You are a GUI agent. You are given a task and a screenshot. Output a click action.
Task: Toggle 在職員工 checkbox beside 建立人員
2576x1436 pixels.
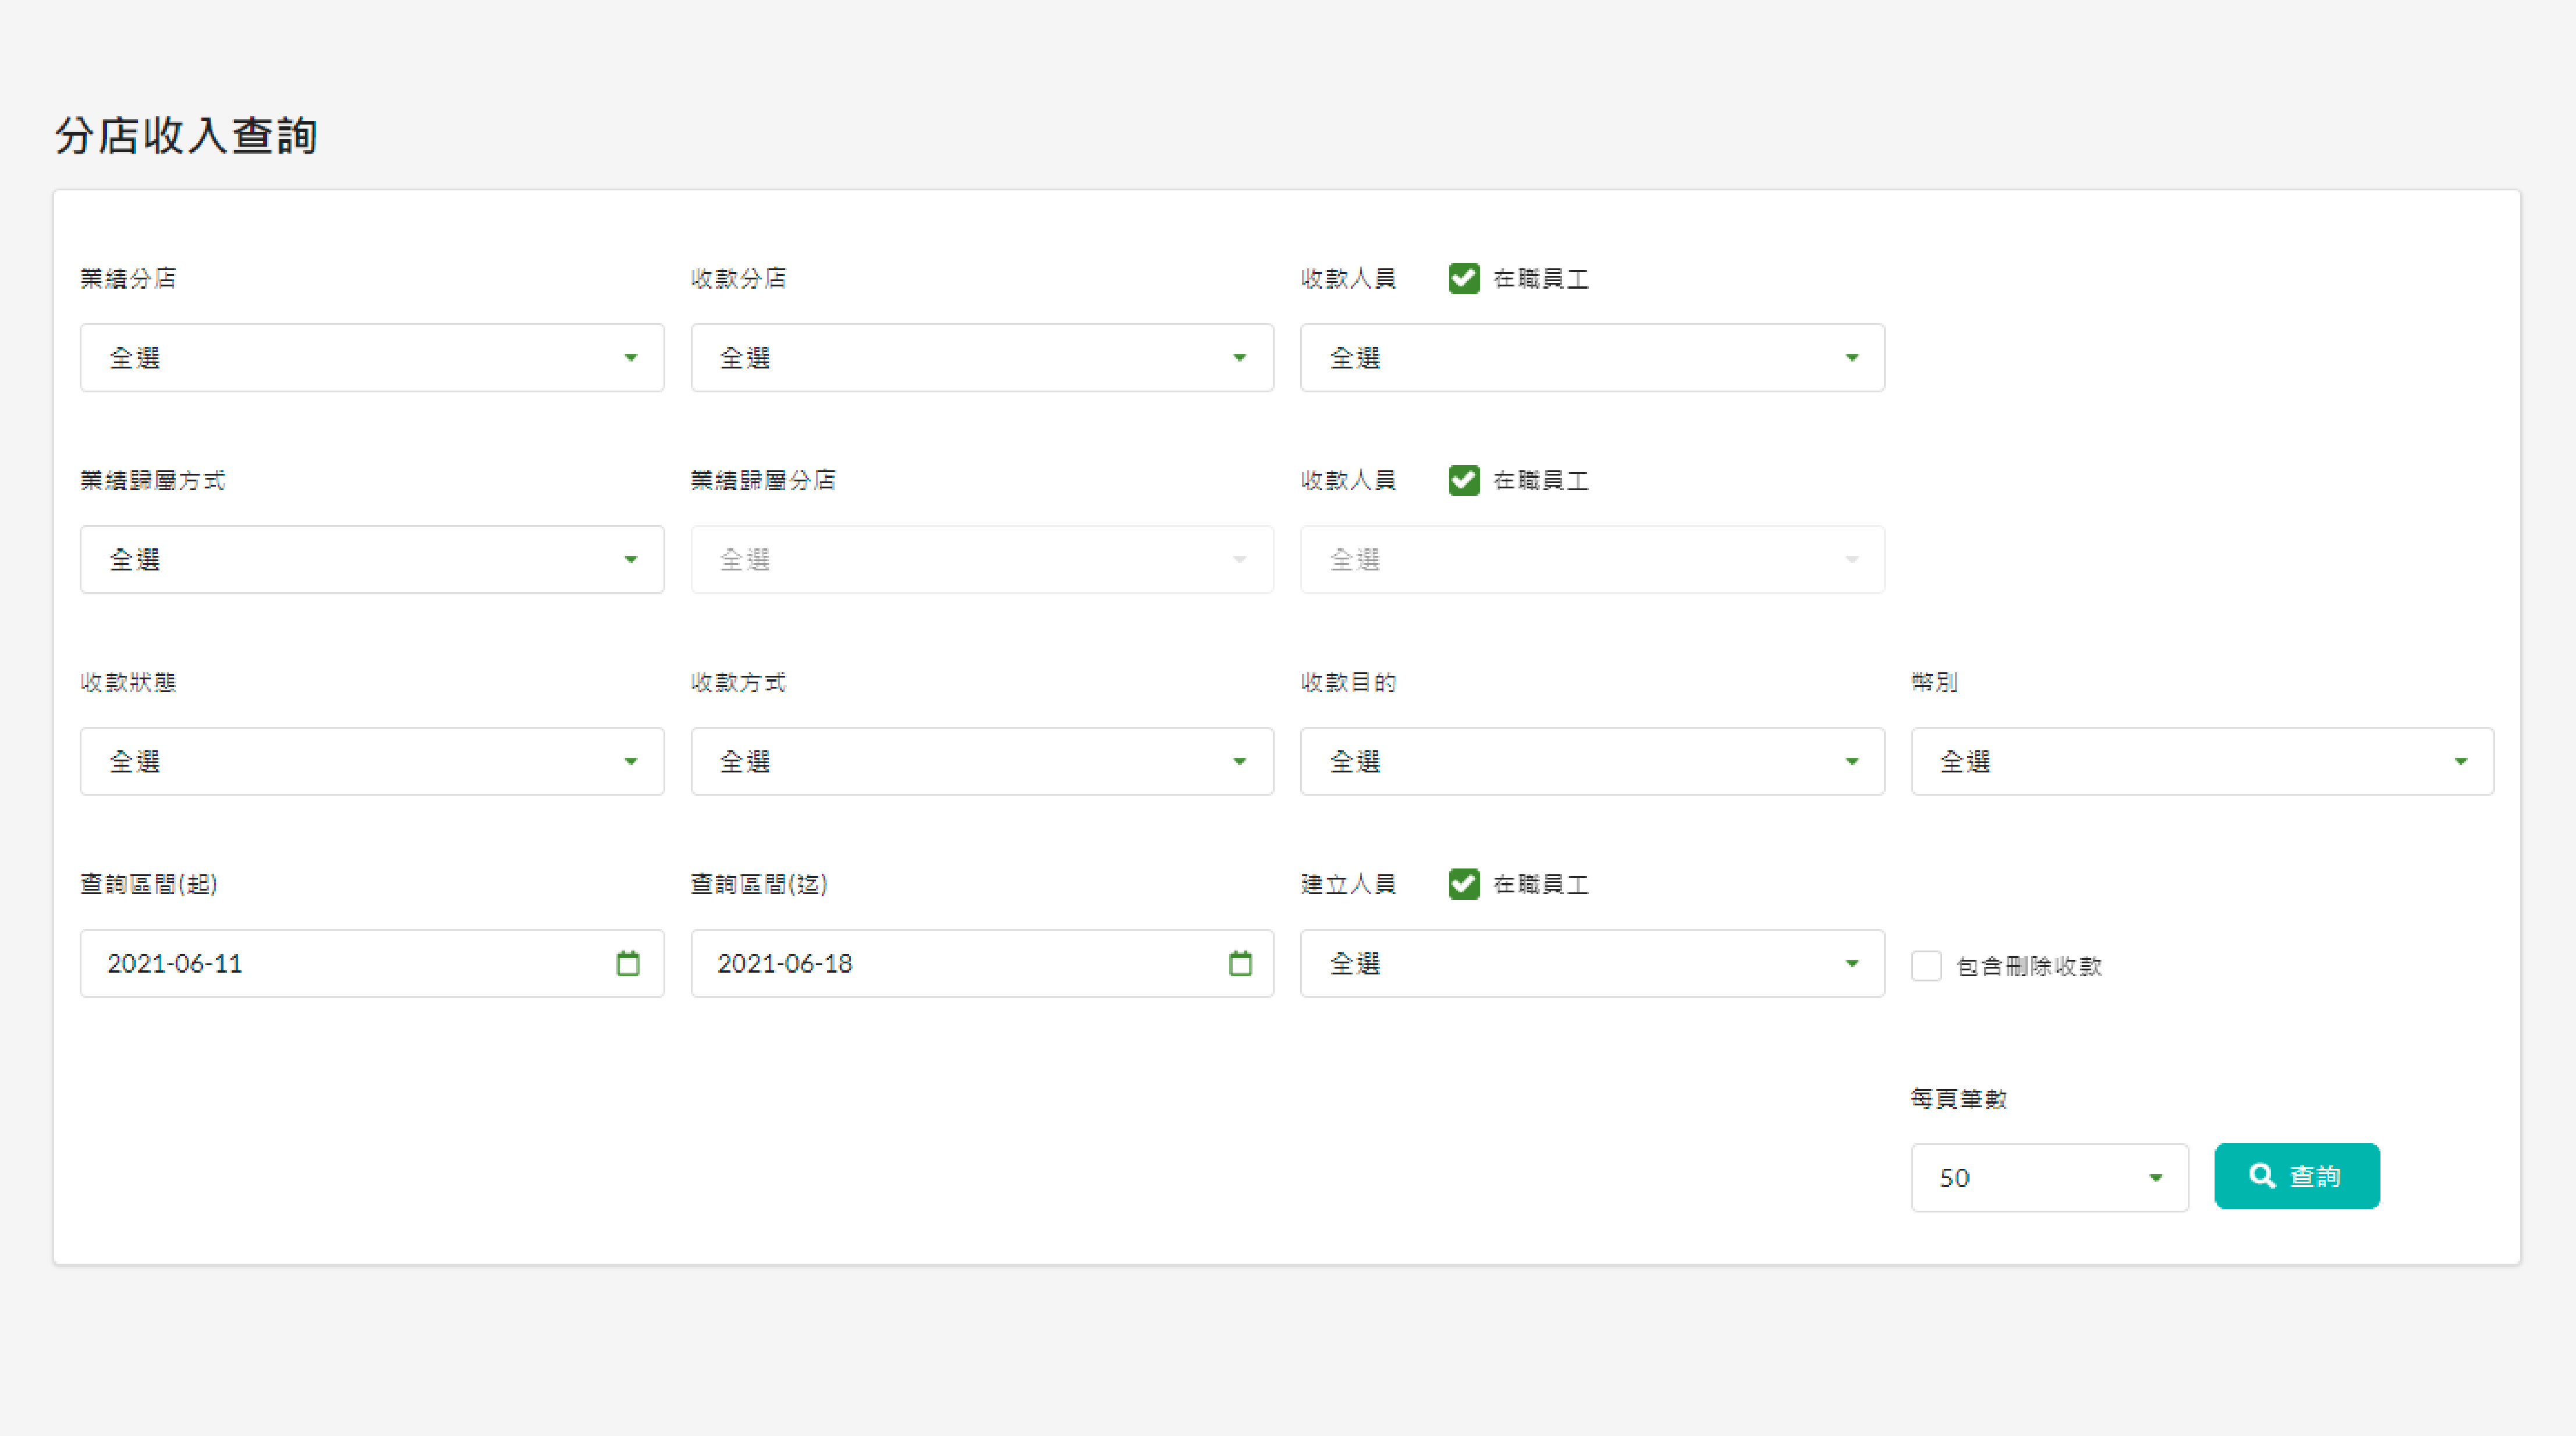(x=1464, y=884)
